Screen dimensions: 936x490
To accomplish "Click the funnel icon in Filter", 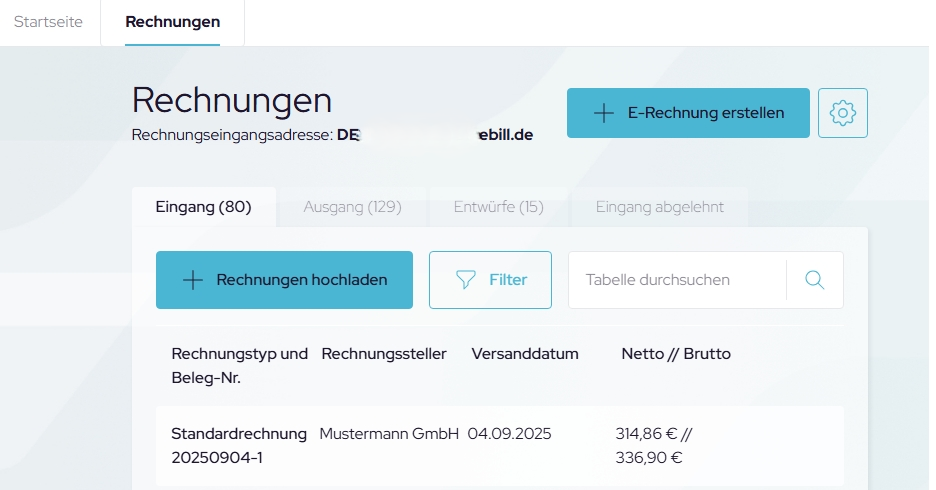I will [466, 280].
